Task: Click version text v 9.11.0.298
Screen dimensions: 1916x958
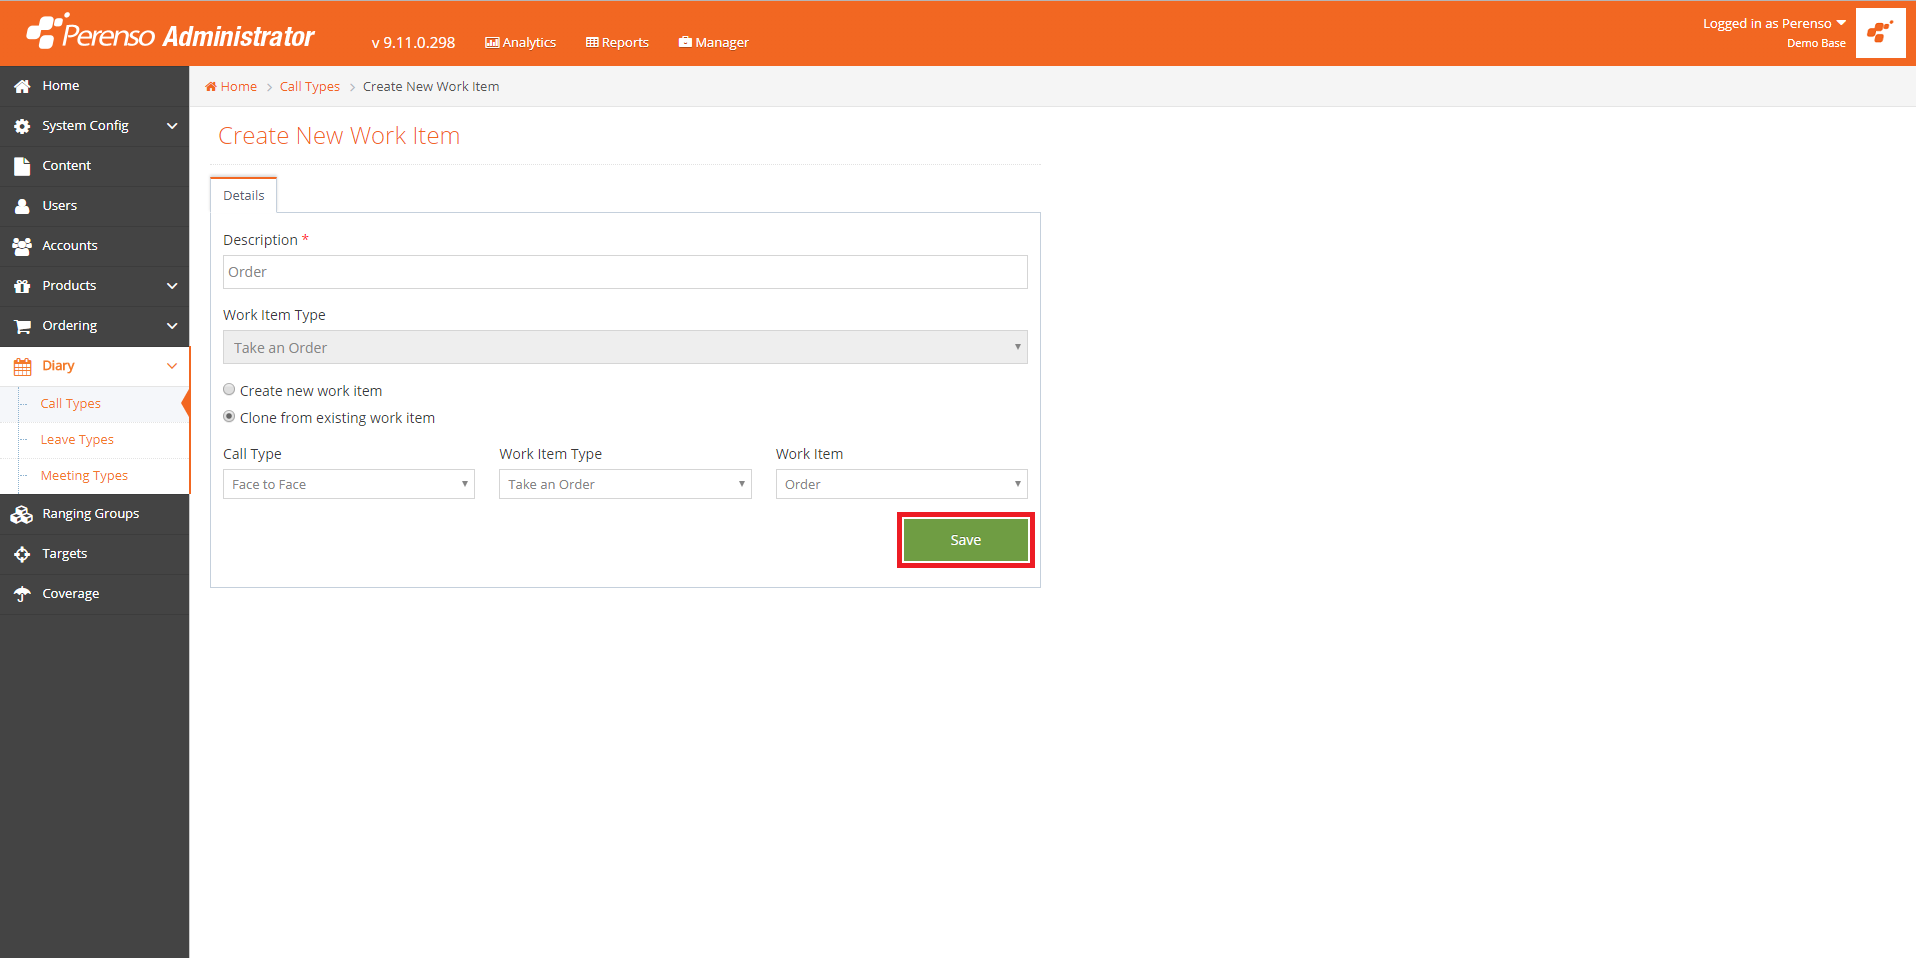Action: [x=413, y=42]
